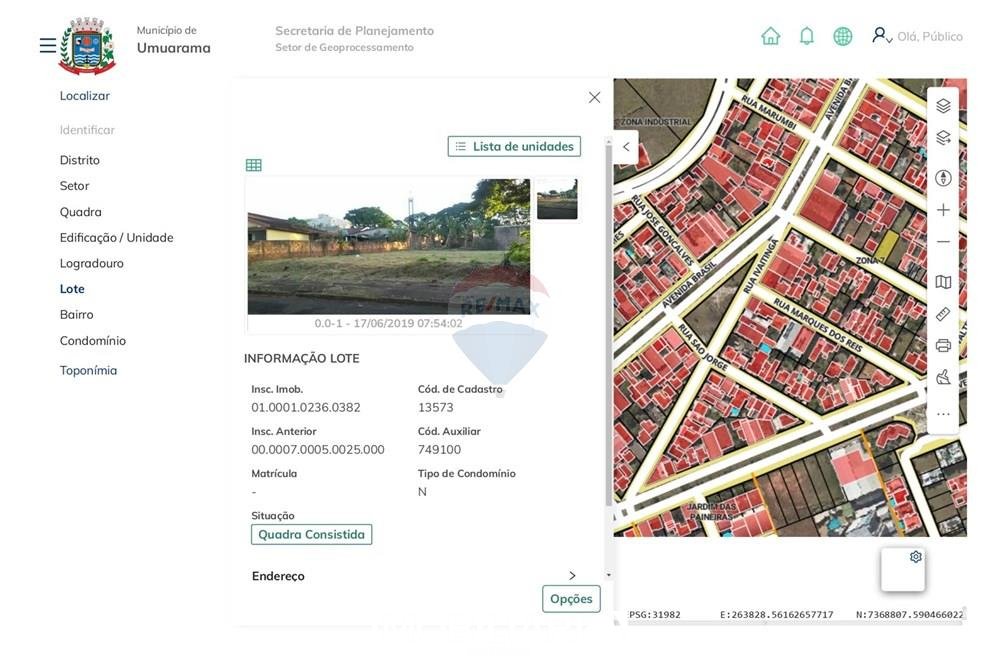1000x667 pixels.
Task: Select the ruler measurement tool
Action: pyautogui.click(x=943, y=314)
